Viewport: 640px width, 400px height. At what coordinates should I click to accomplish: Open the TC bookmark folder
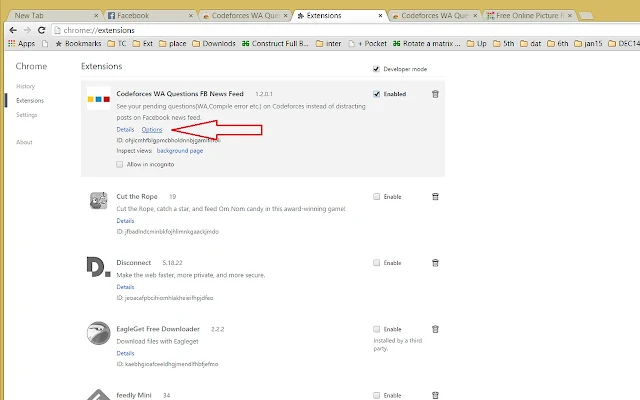117,43
